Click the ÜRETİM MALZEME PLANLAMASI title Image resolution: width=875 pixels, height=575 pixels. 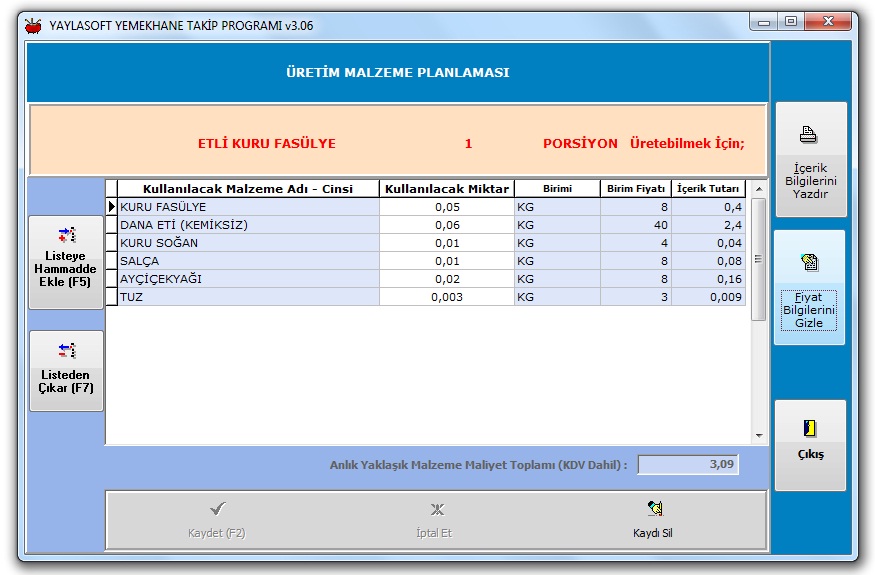pos(398,73)
